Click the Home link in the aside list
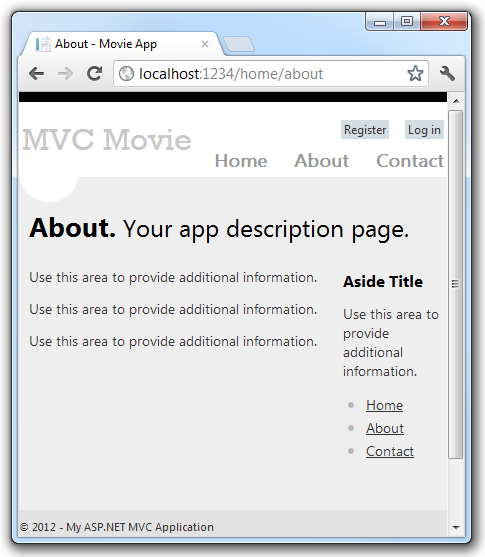Image resolution: width=485 pixels, height=557 pixels. [x=384, y=405]
